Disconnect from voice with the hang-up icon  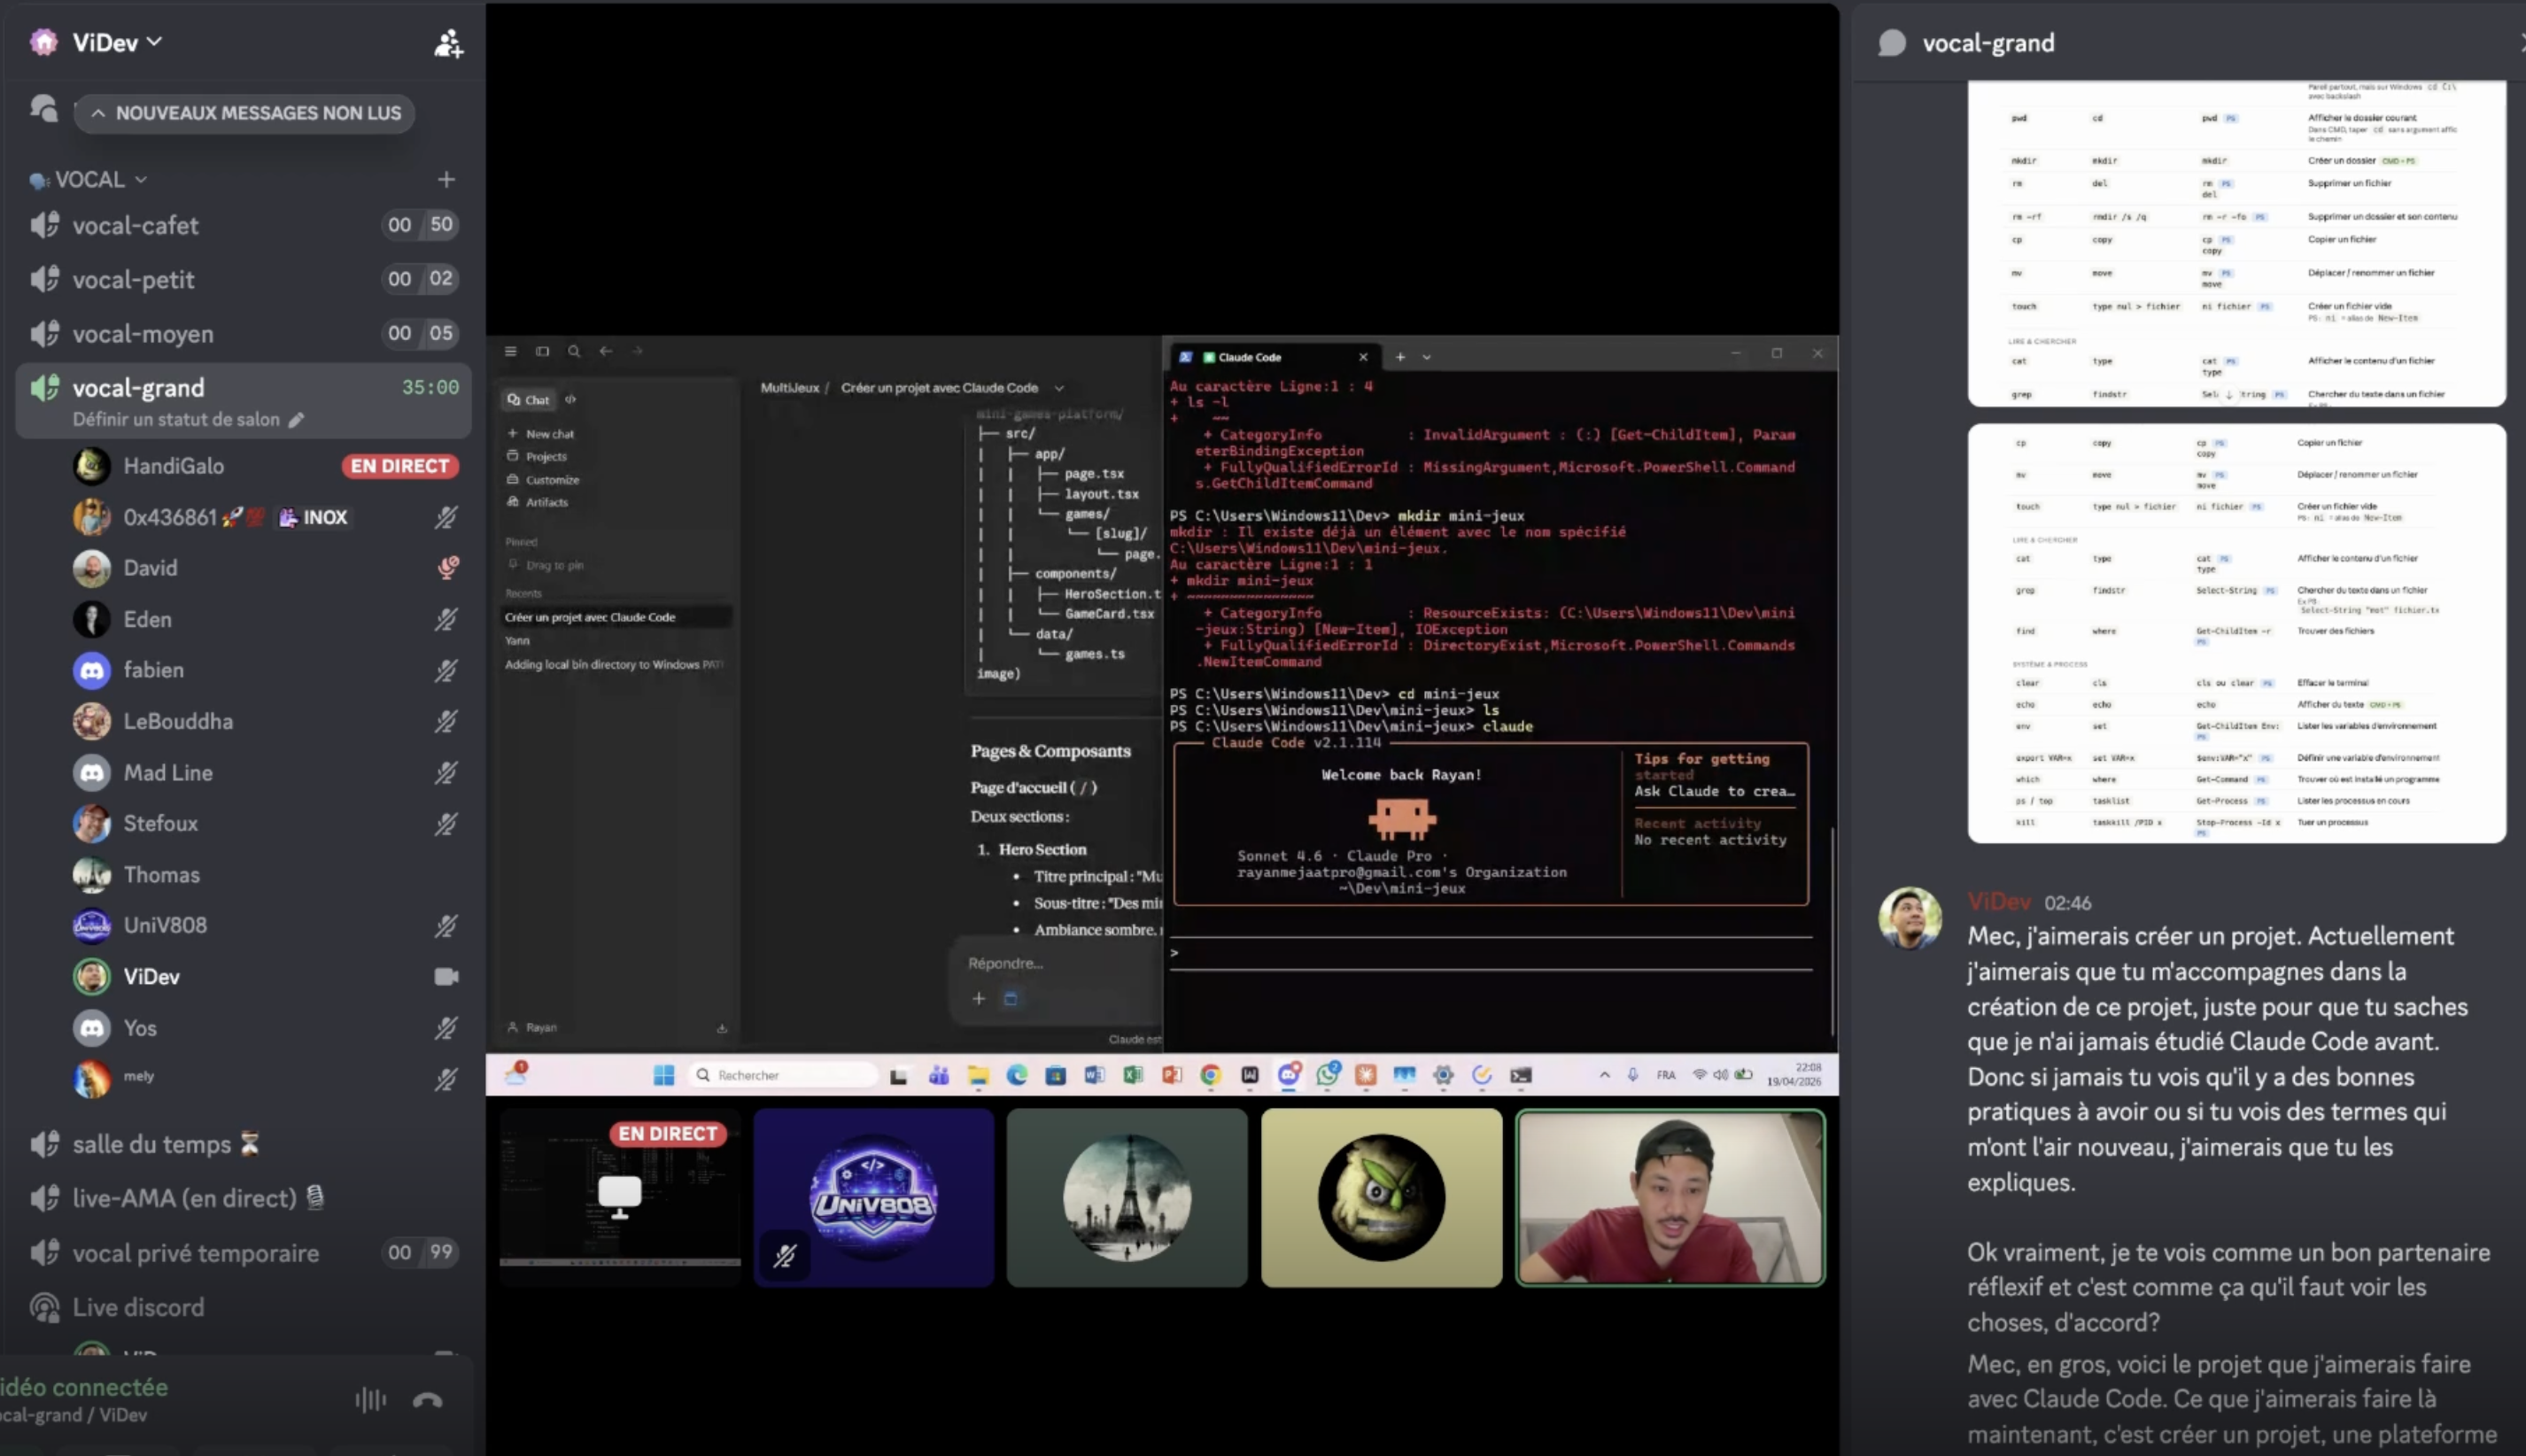428,1400
